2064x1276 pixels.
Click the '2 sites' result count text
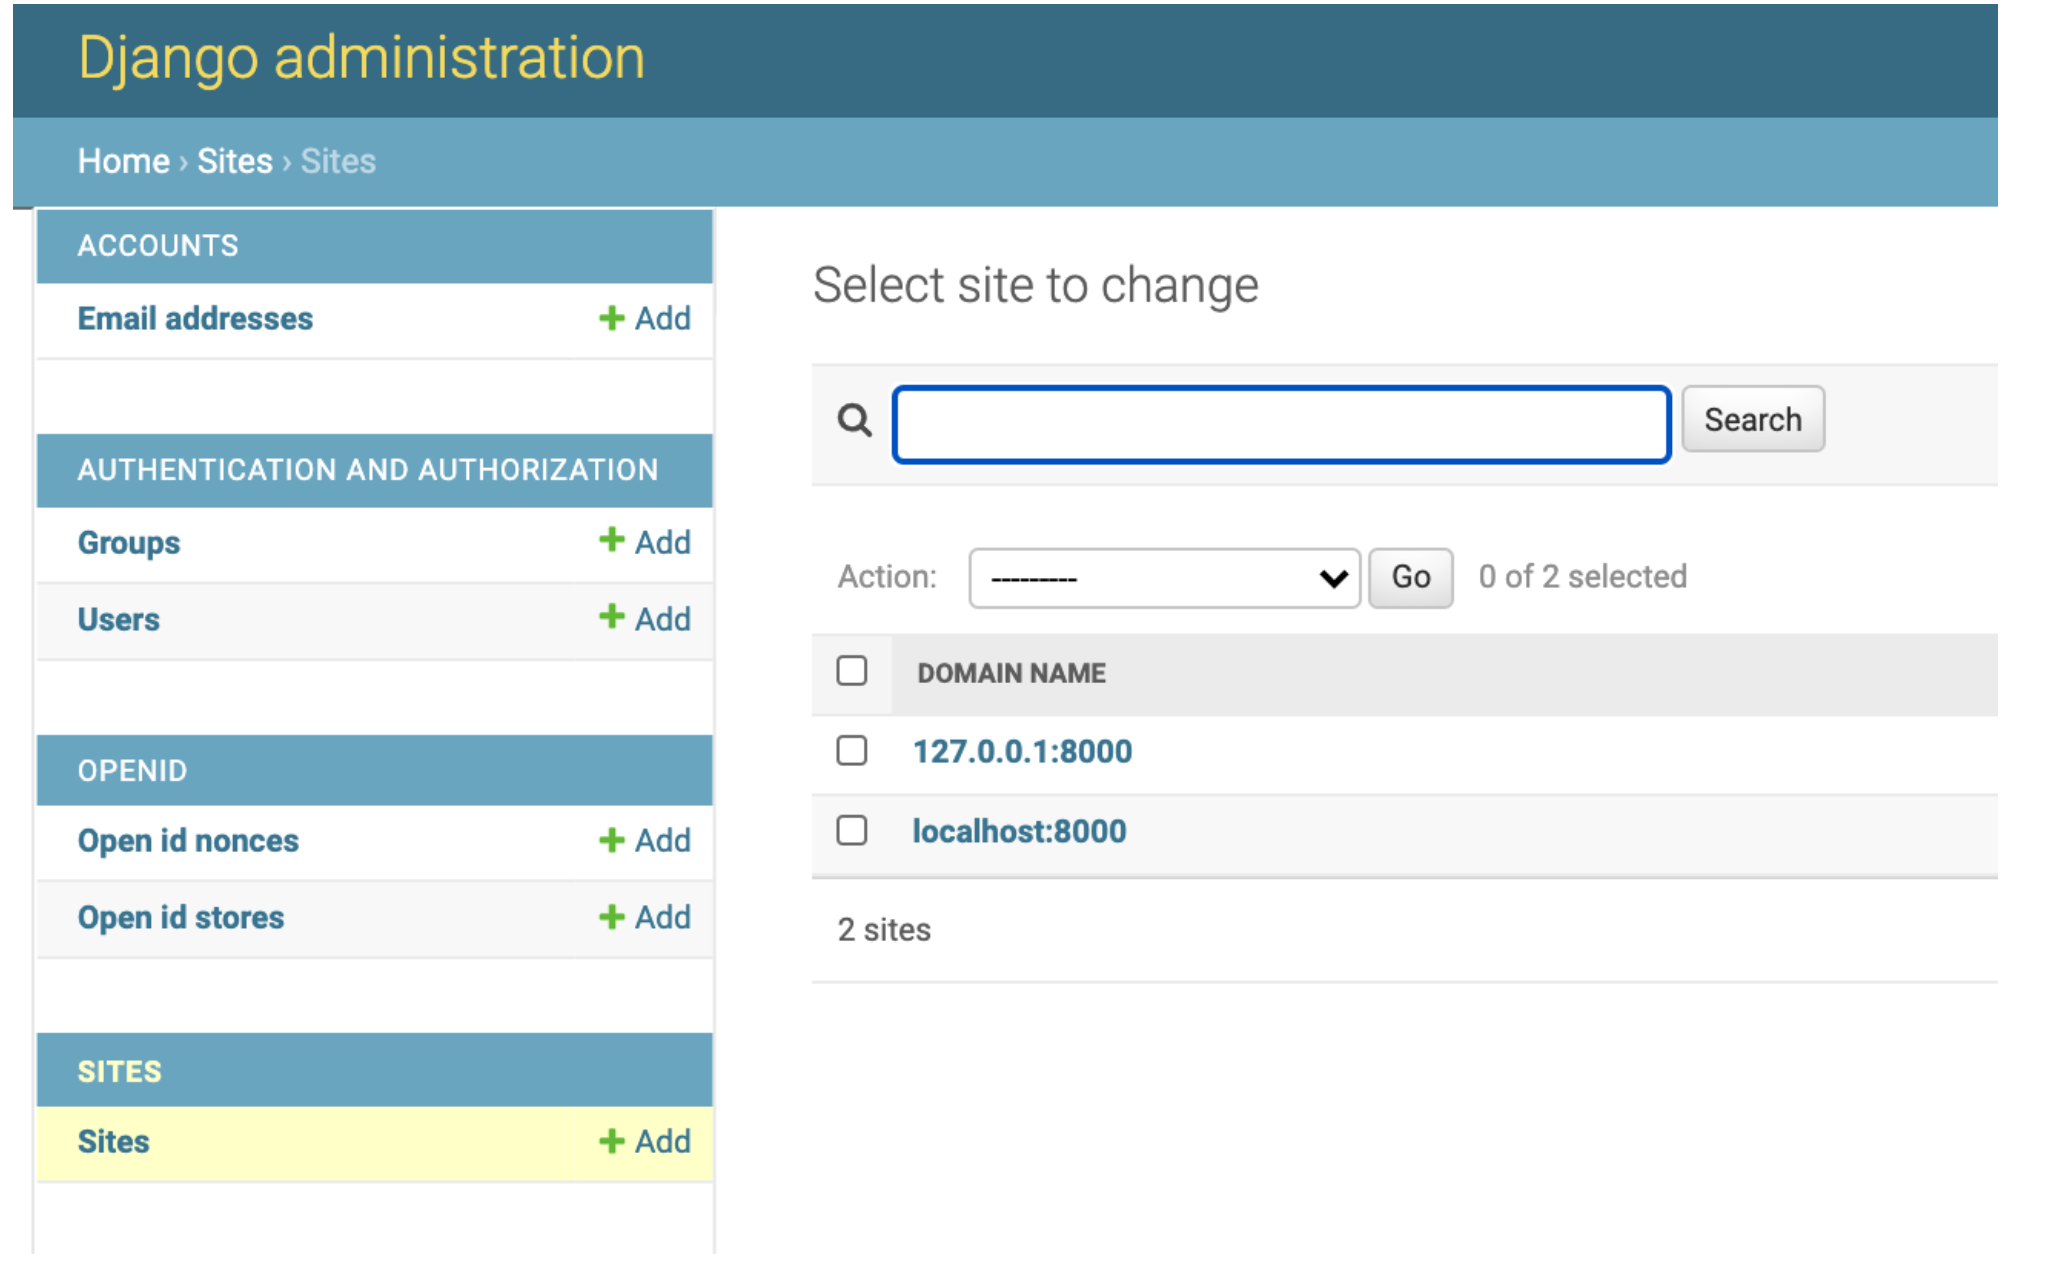coord(884,930)
